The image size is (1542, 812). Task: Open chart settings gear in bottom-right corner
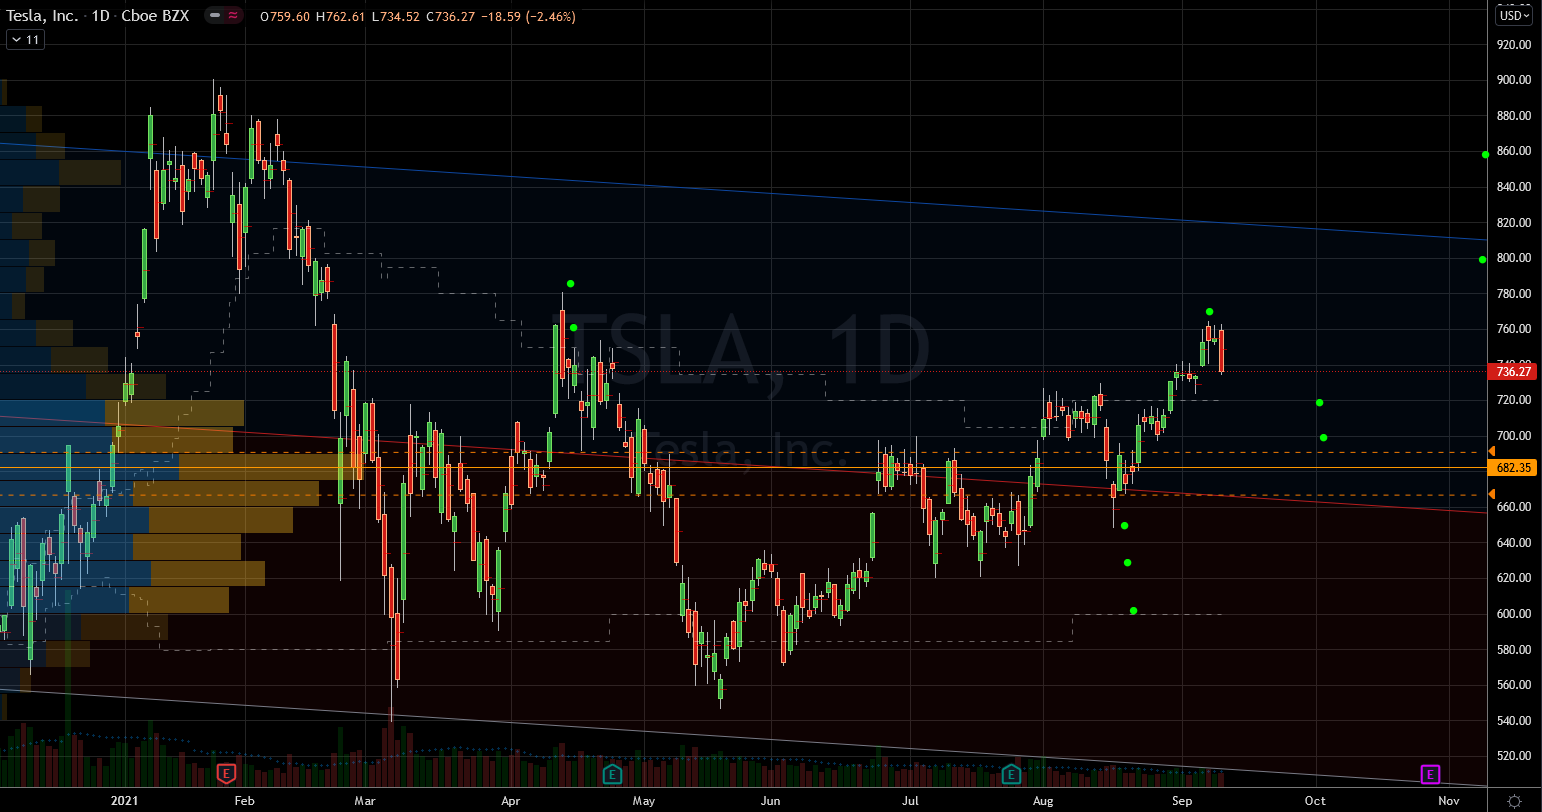(1514, 801)
